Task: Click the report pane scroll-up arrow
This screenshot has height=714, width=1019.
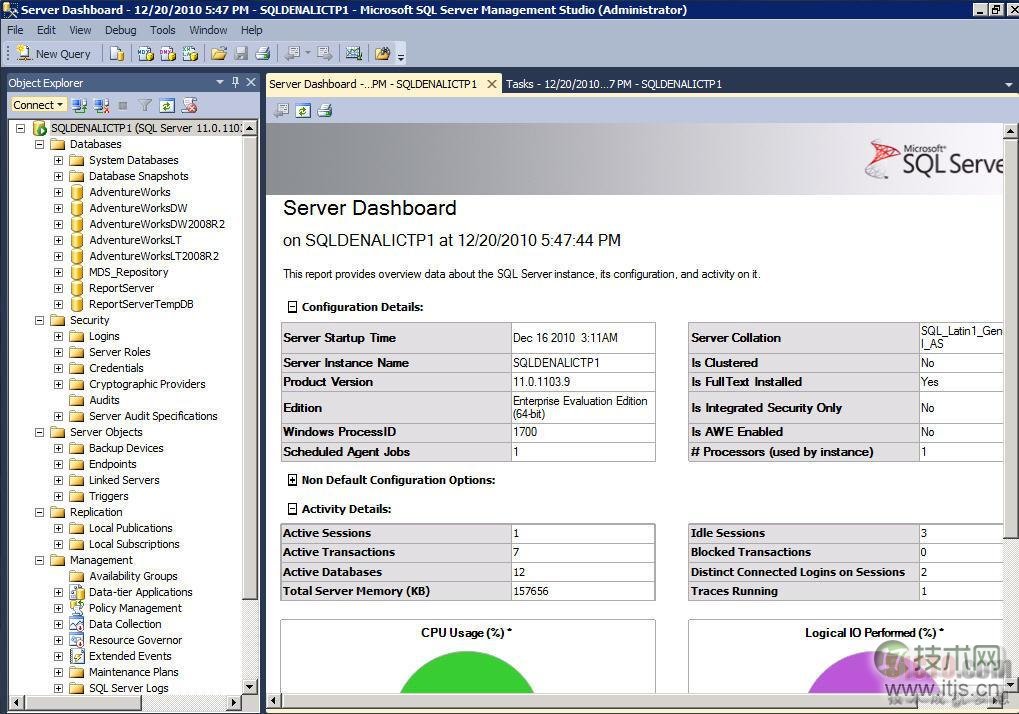Action: point(1010,131)
